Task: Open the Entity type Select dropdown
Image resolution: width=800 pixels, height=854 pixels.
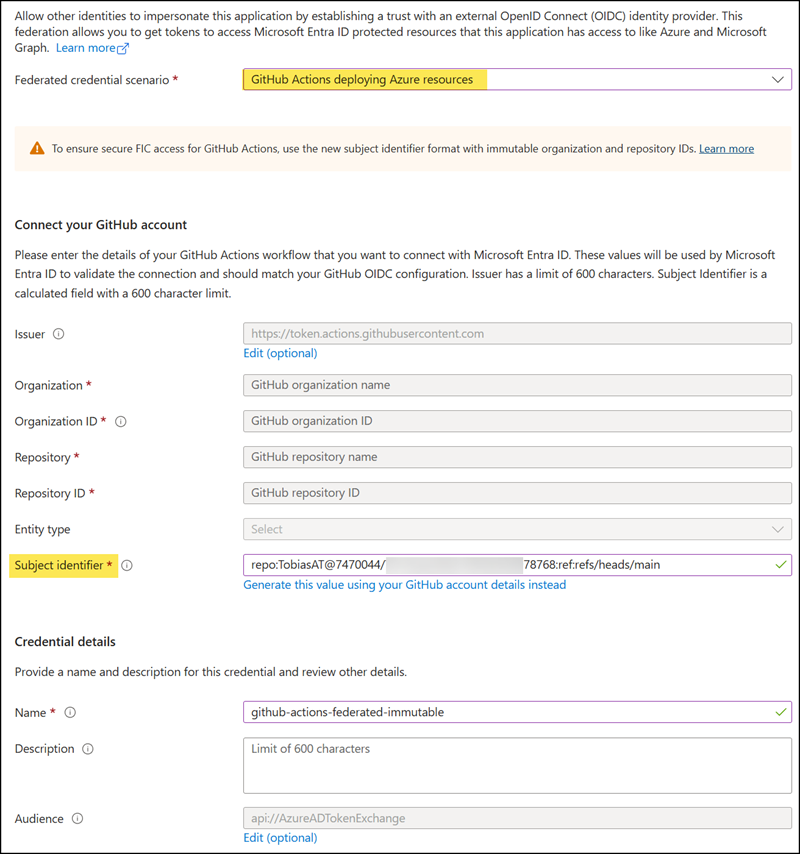Action: click(x=517, y=529)
